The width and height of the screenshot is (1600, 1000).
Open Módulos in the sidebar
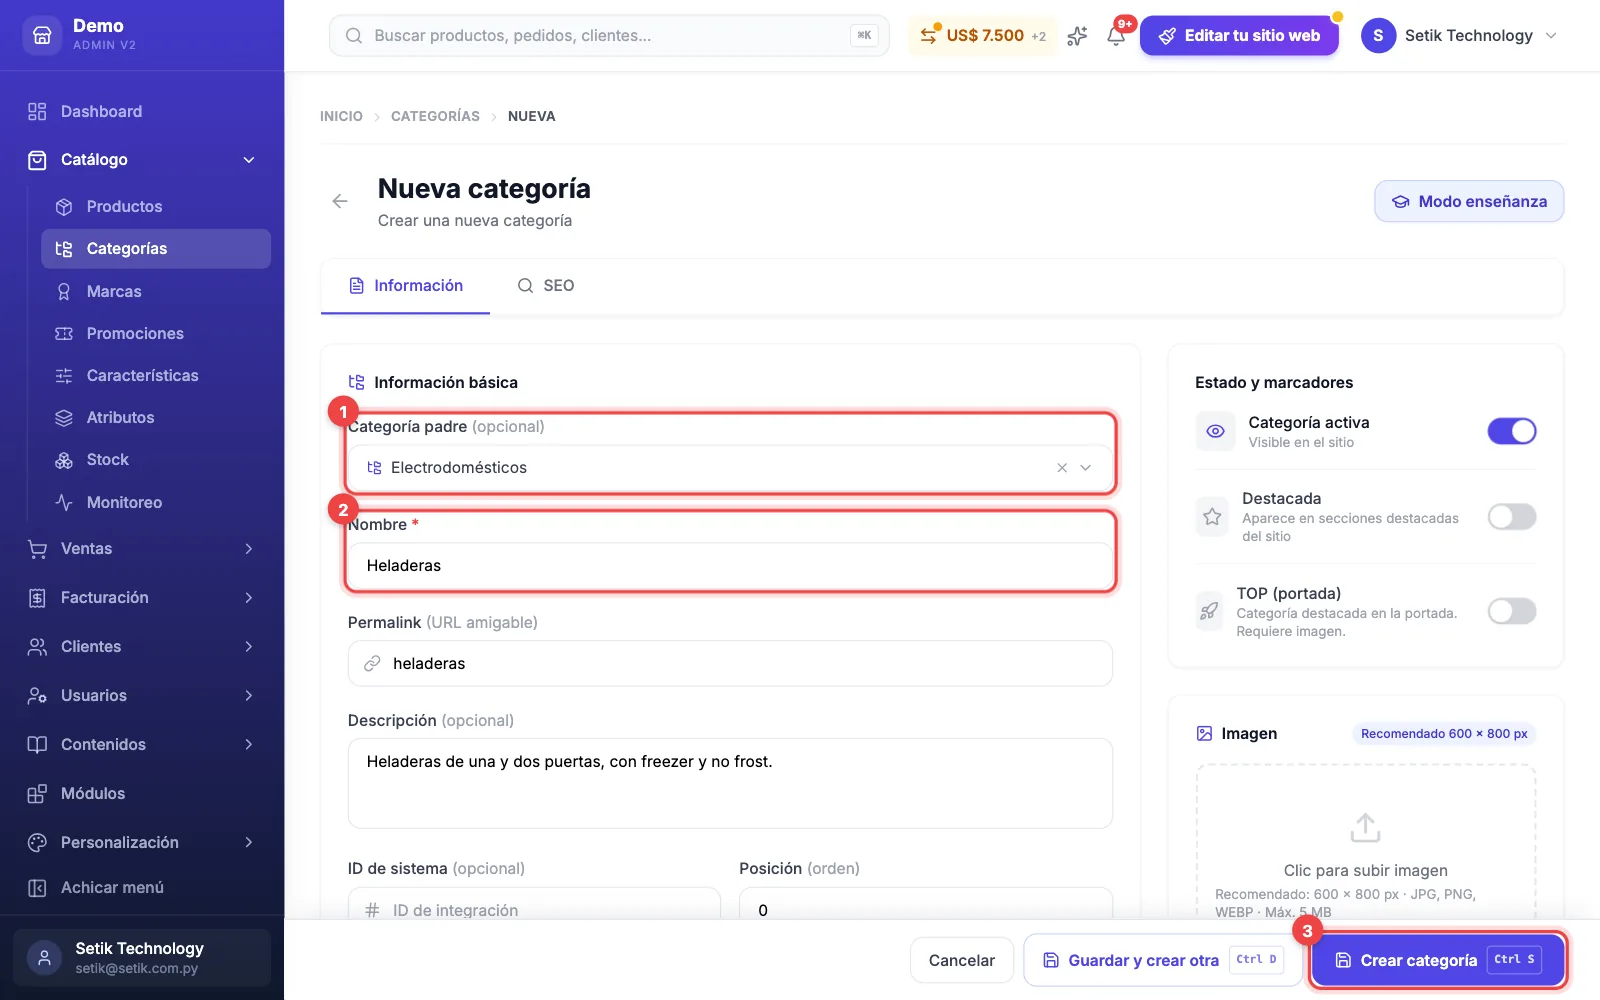coord(142,793)
